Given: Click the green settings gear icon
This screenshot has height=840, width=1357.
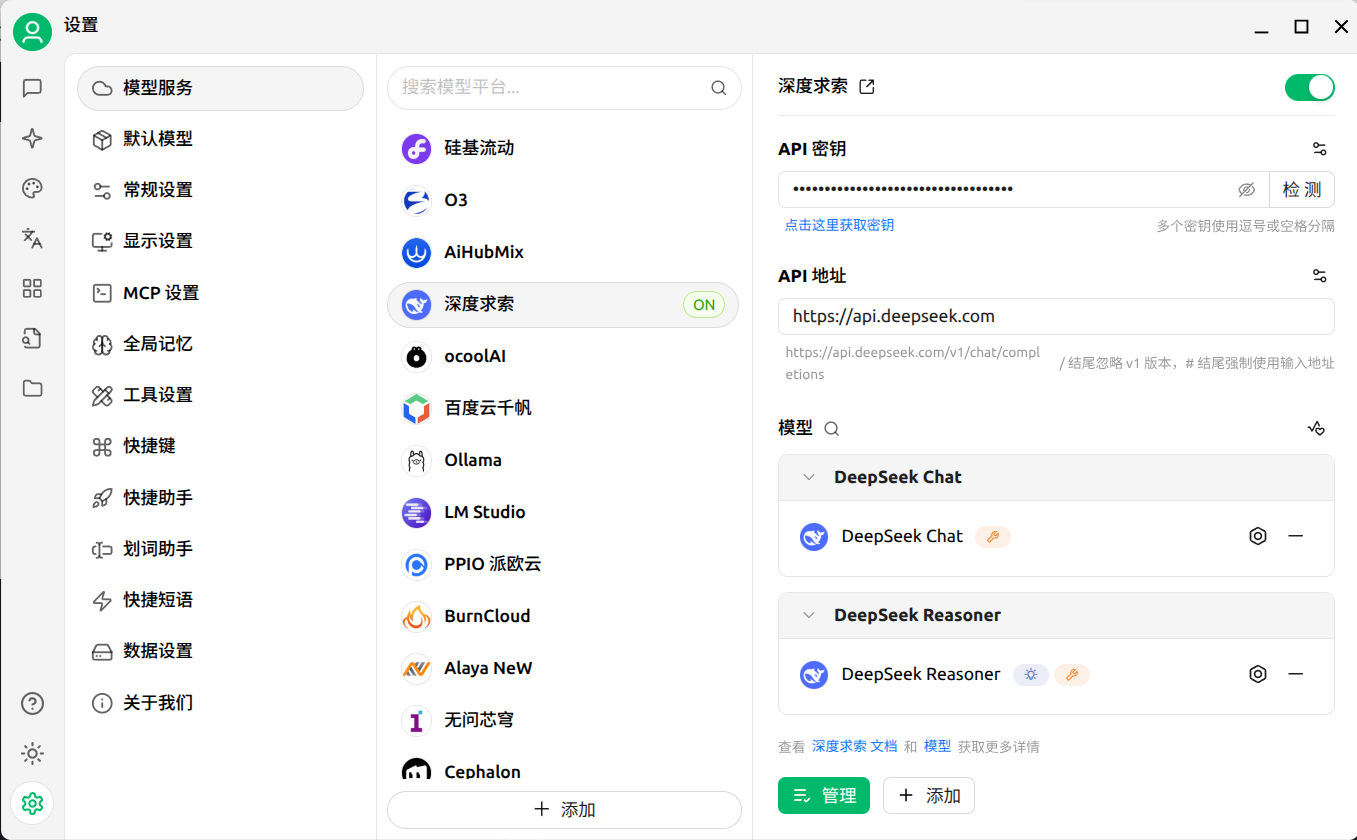Looking at the screenshot, I should coord(32,803).
